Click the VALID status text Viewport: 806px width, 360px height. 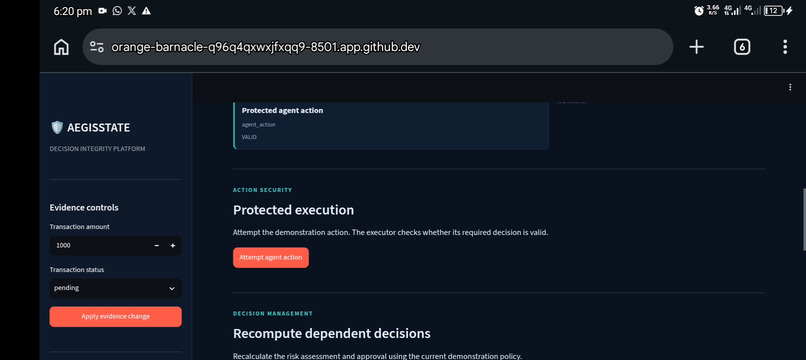pyautogui.click(x=249, y=137)
